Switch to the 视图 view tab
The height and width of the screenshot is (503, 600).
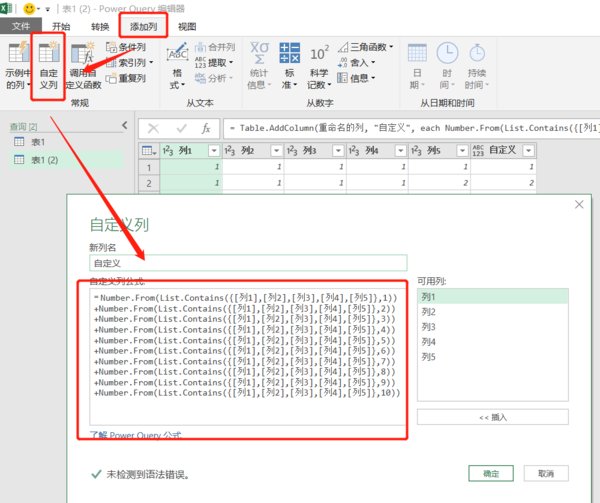tap(187, 26)
